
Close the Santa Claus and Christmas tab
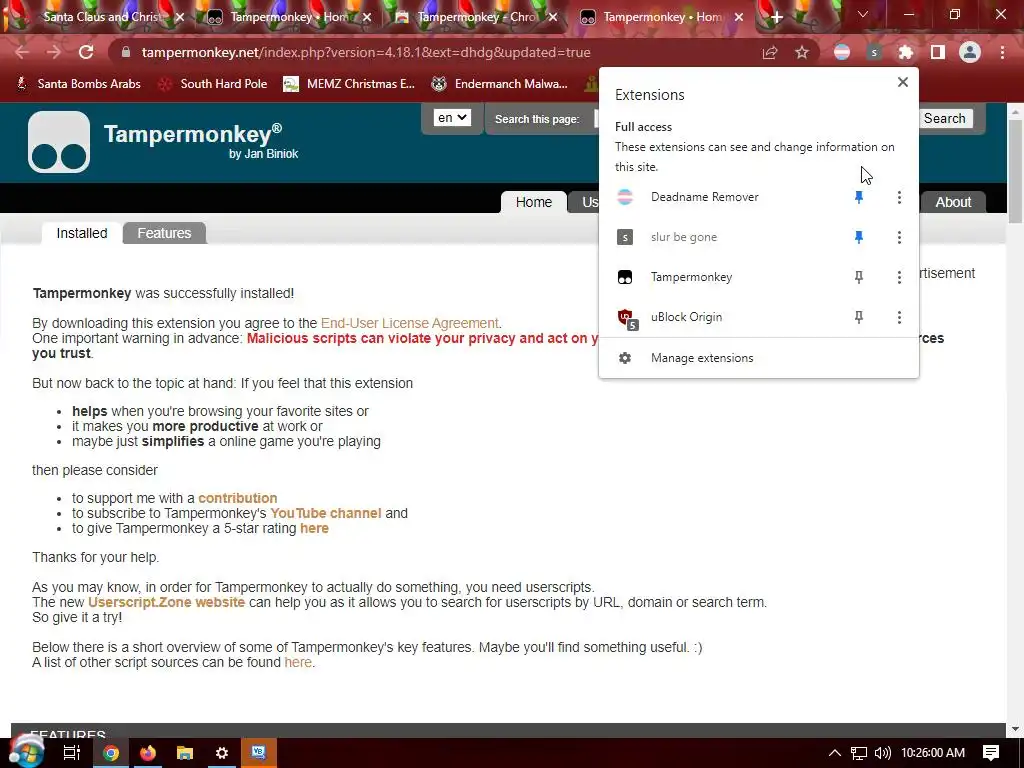tap(180, 17)
